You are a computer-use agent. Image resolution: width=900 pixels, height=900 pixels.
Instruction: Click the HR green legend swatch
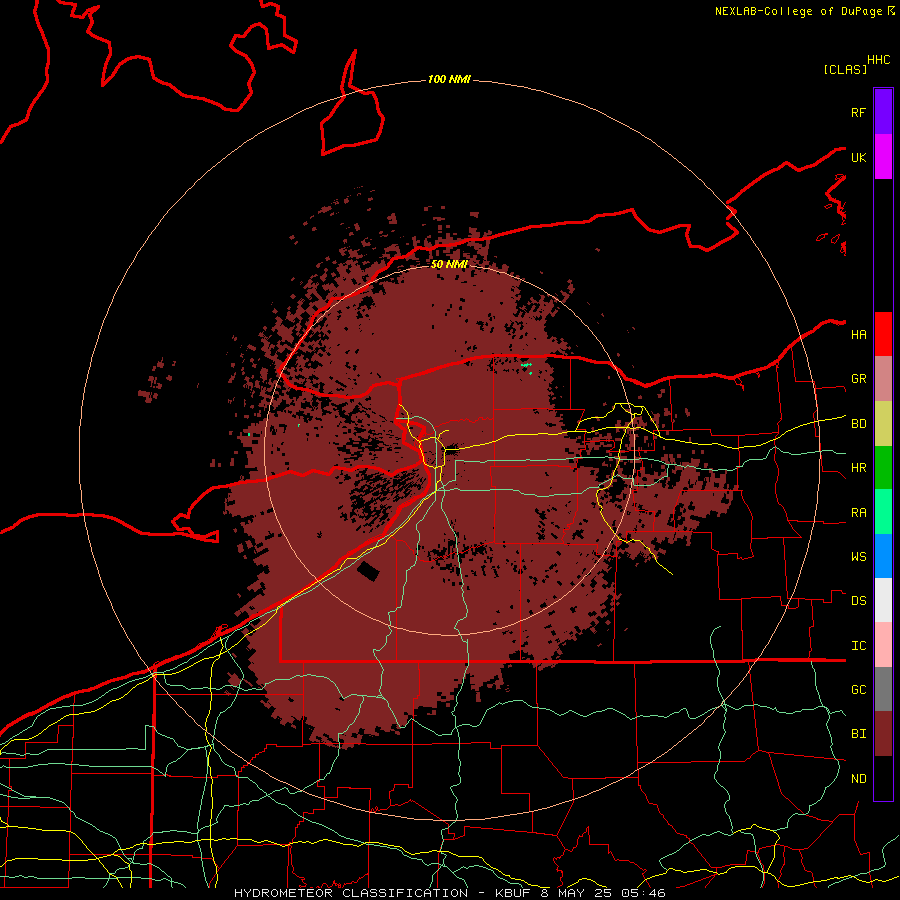(883, 468)
